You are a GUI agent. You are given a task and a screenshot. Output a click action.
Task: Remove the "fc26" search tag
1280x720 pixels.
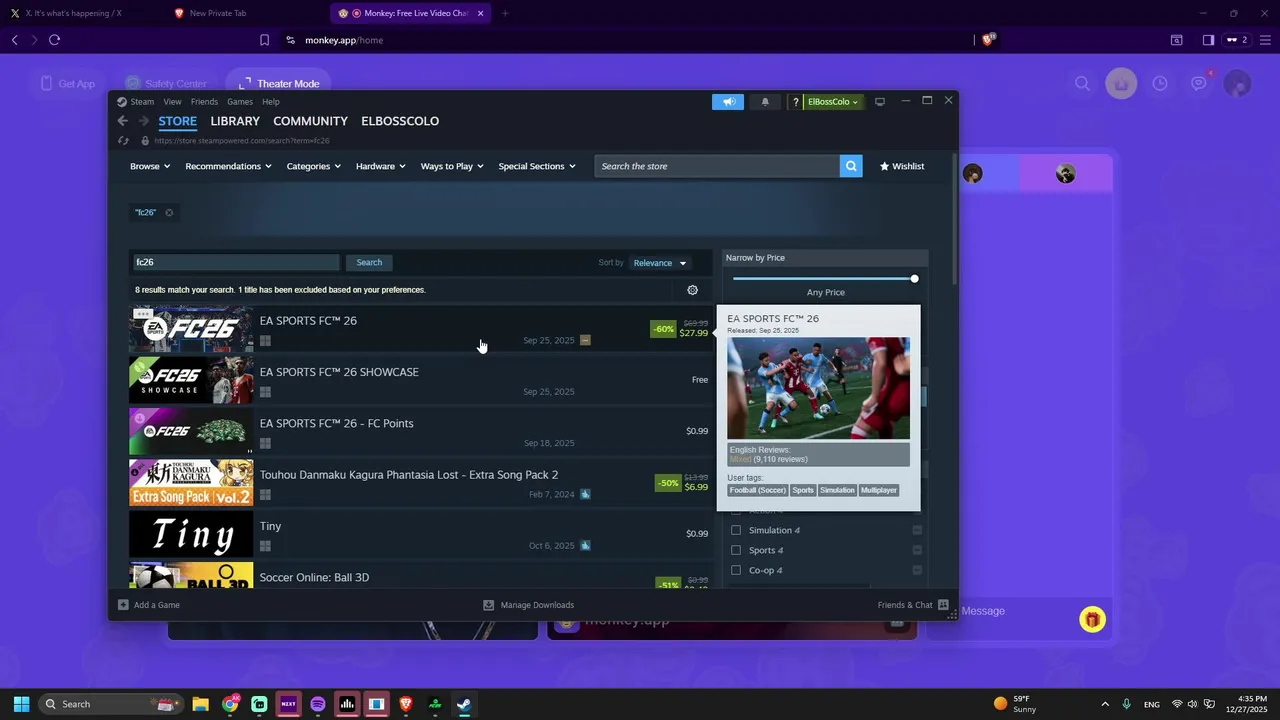(169, 212)
